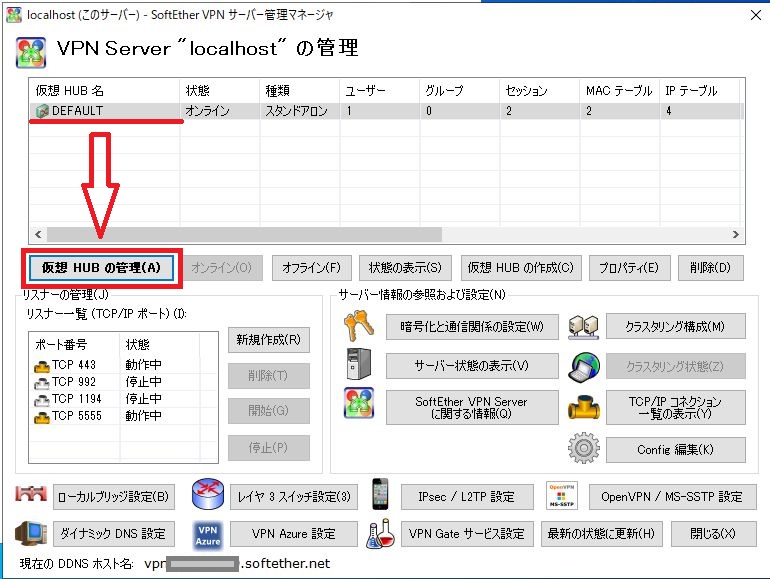Click the SoftEther VPN Server info icon
The image size is (770, 579).
359,403
